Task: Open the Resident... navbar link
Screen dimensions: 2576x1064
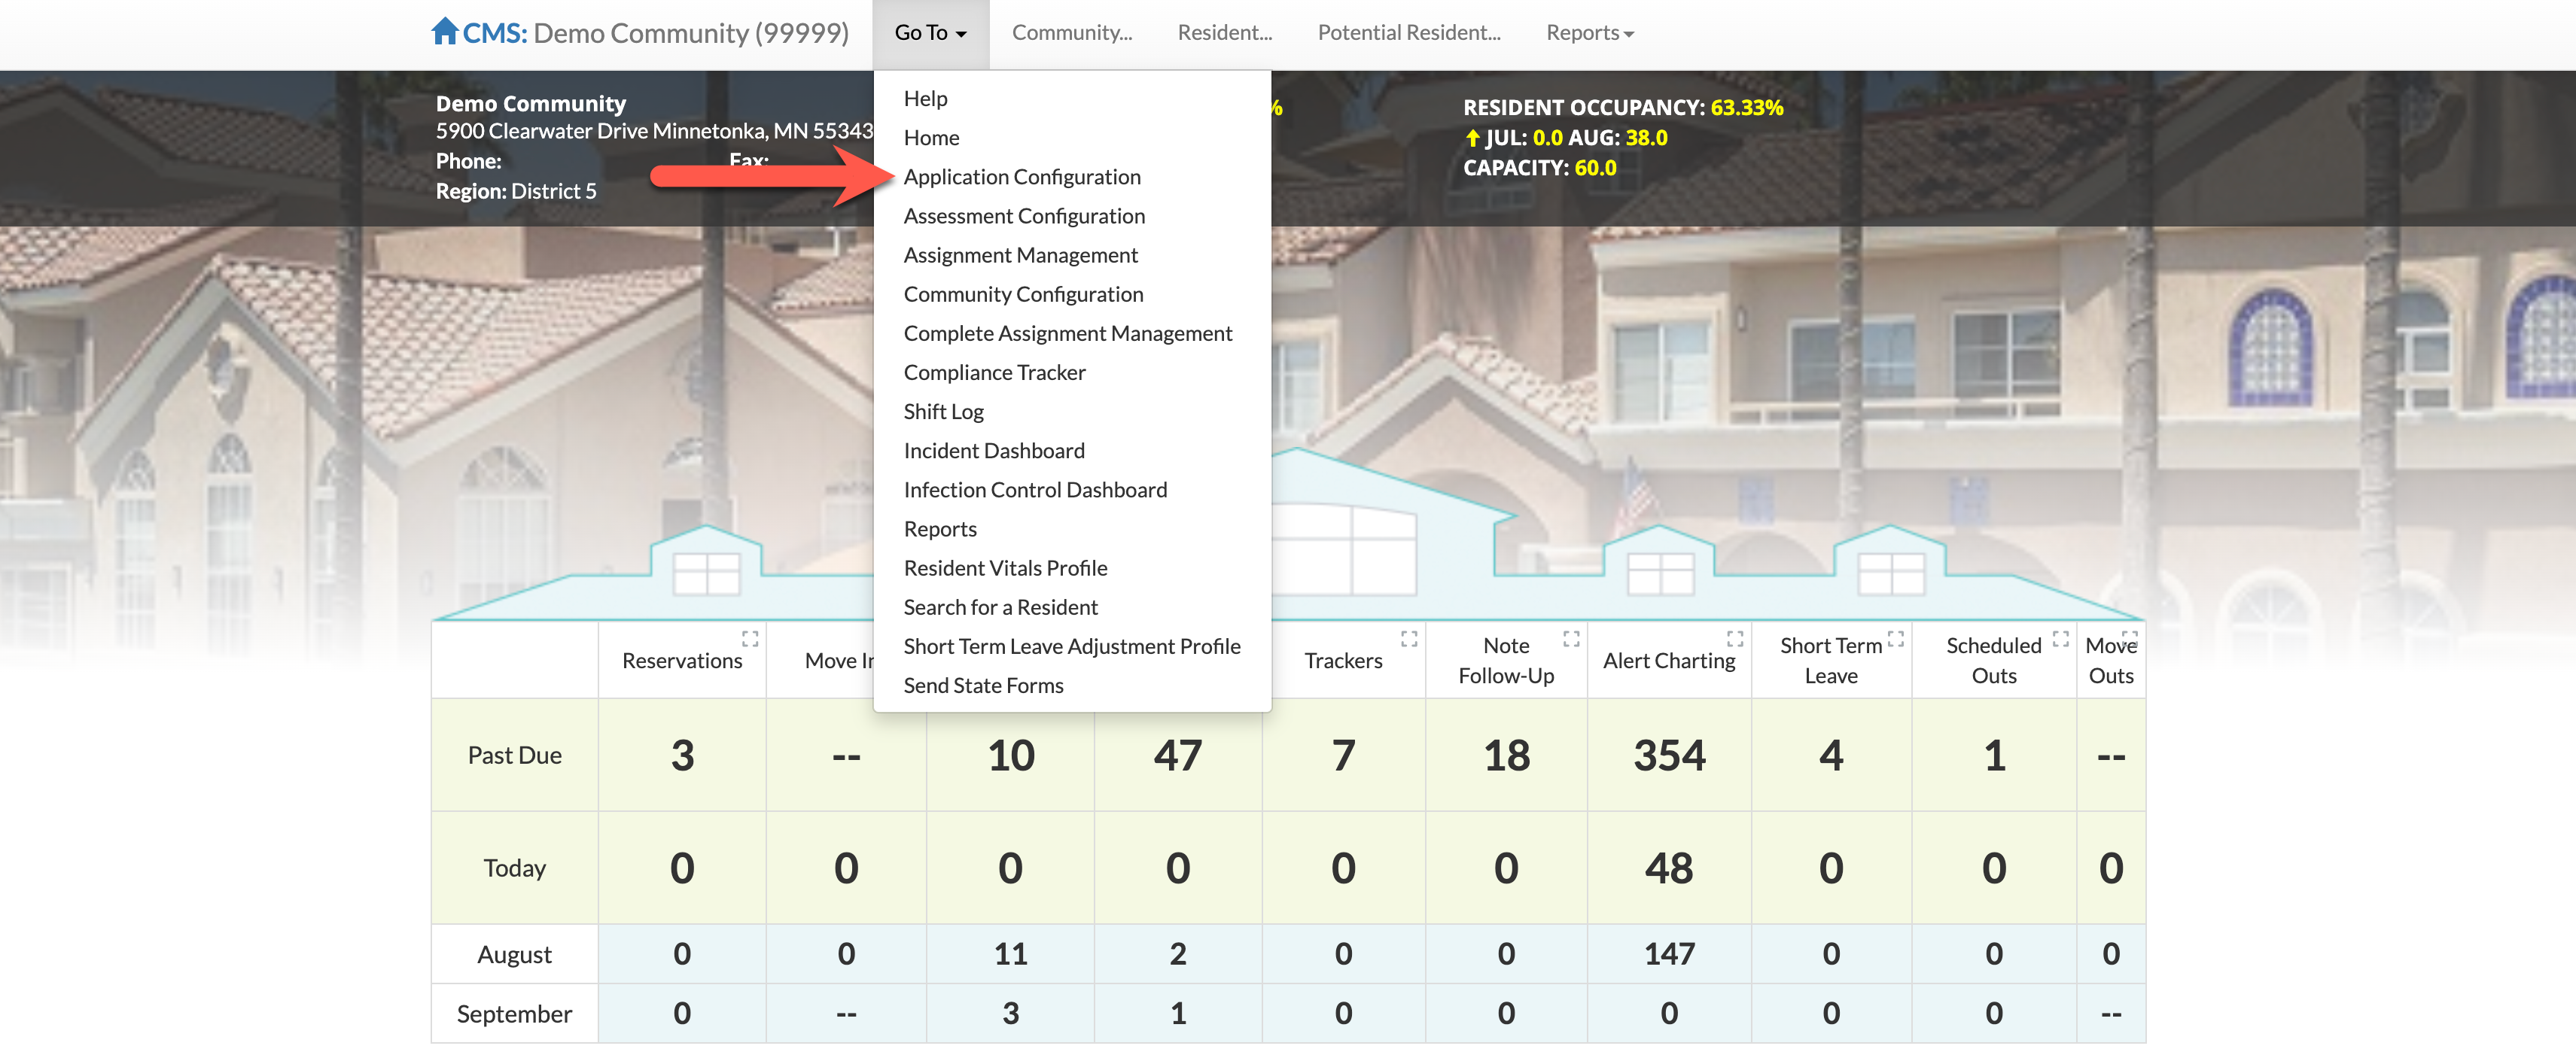Action: (x=1224, y=33)
